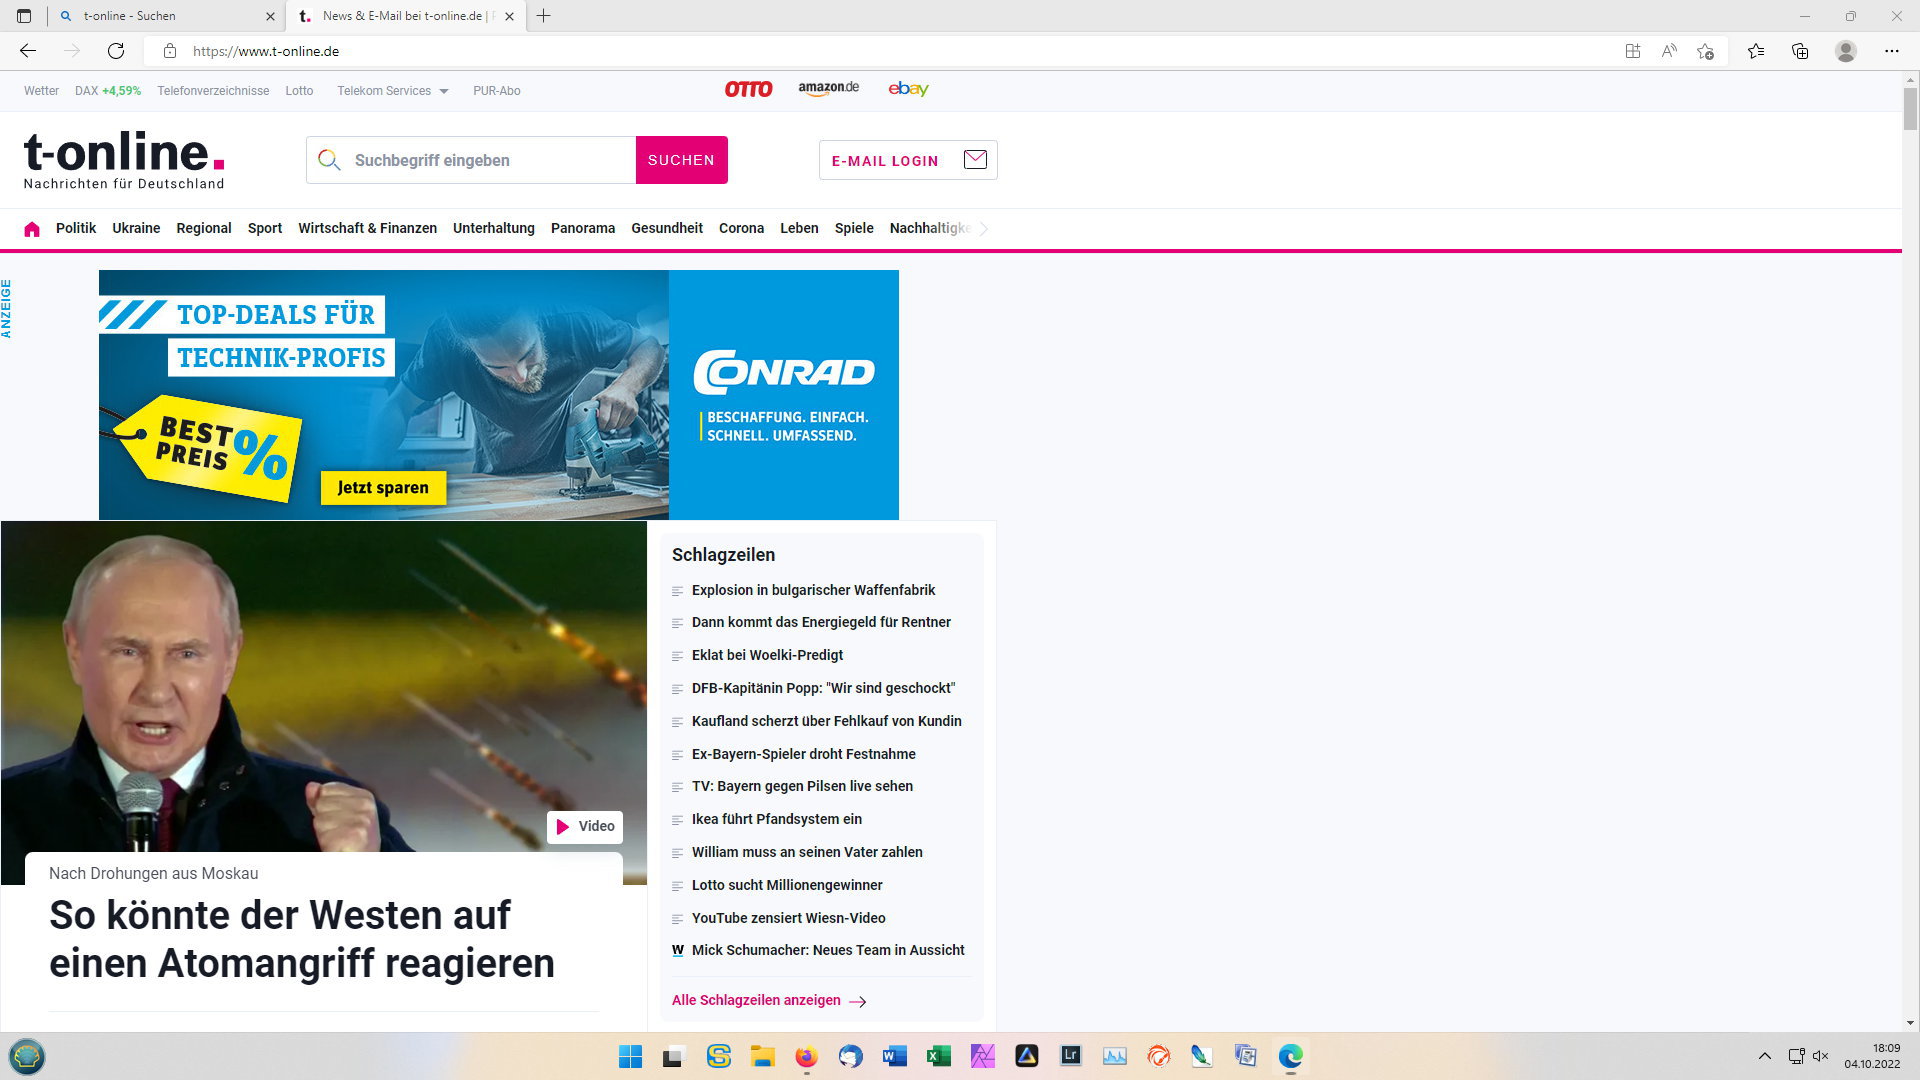Viewport: 1920px width, 1080px height.
Task: Click the page vertical scrollbar thumb
Action: pos(1910,110)
